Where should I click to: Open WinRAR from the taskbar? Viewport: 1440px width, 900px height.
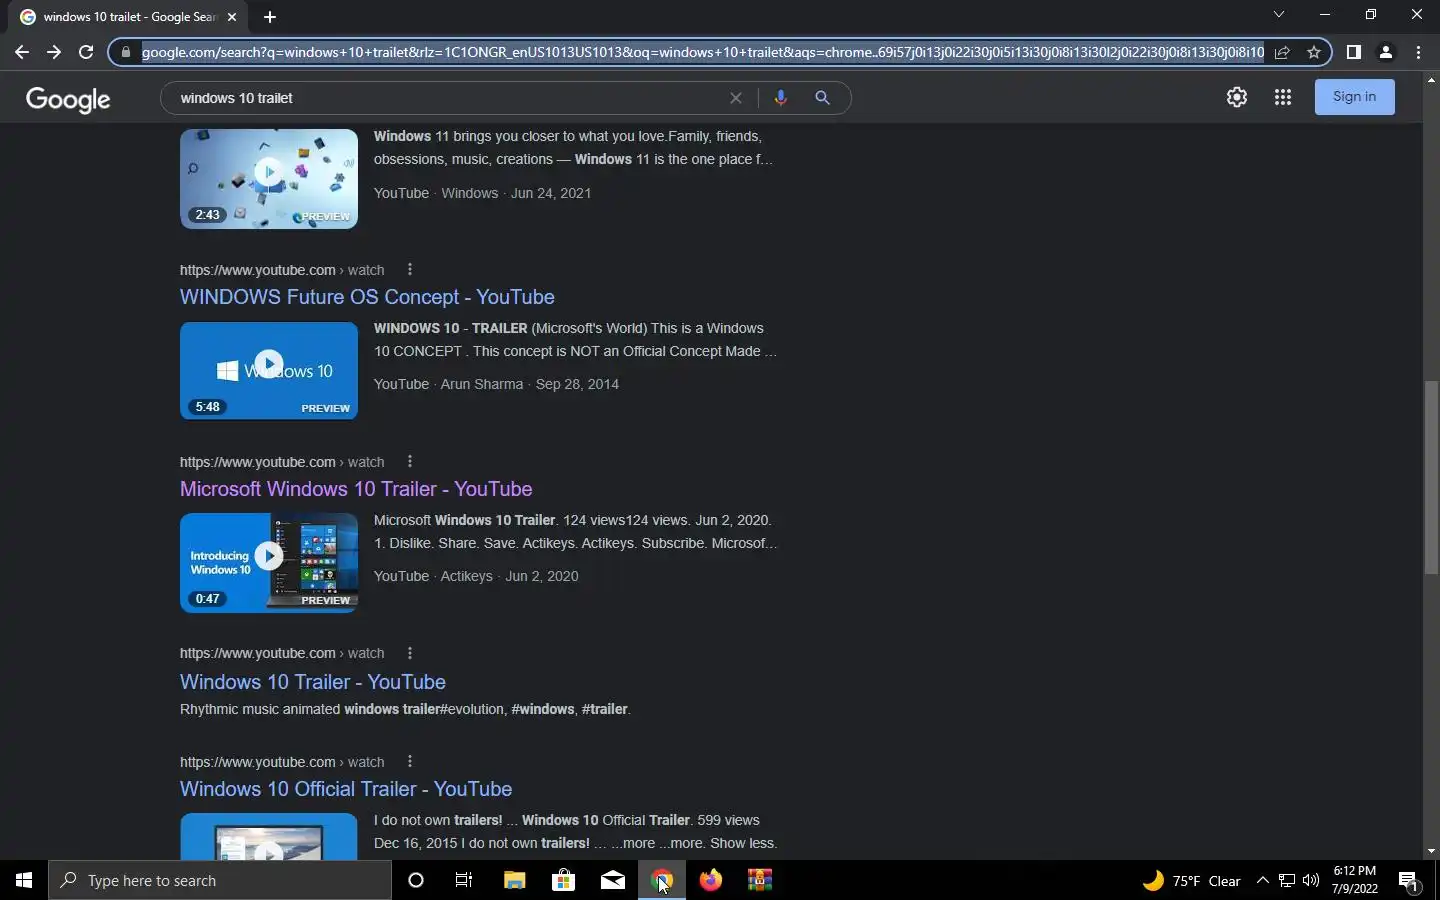pyautogui.click(x=760, y=880)
